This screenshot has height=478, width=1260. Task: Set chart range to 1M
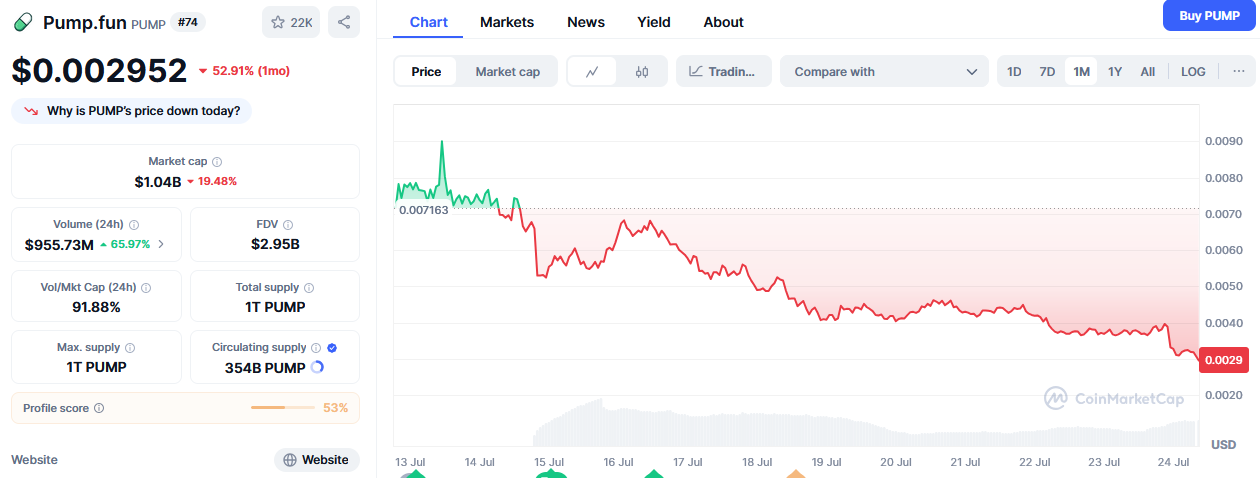(x=1081, y=71)
